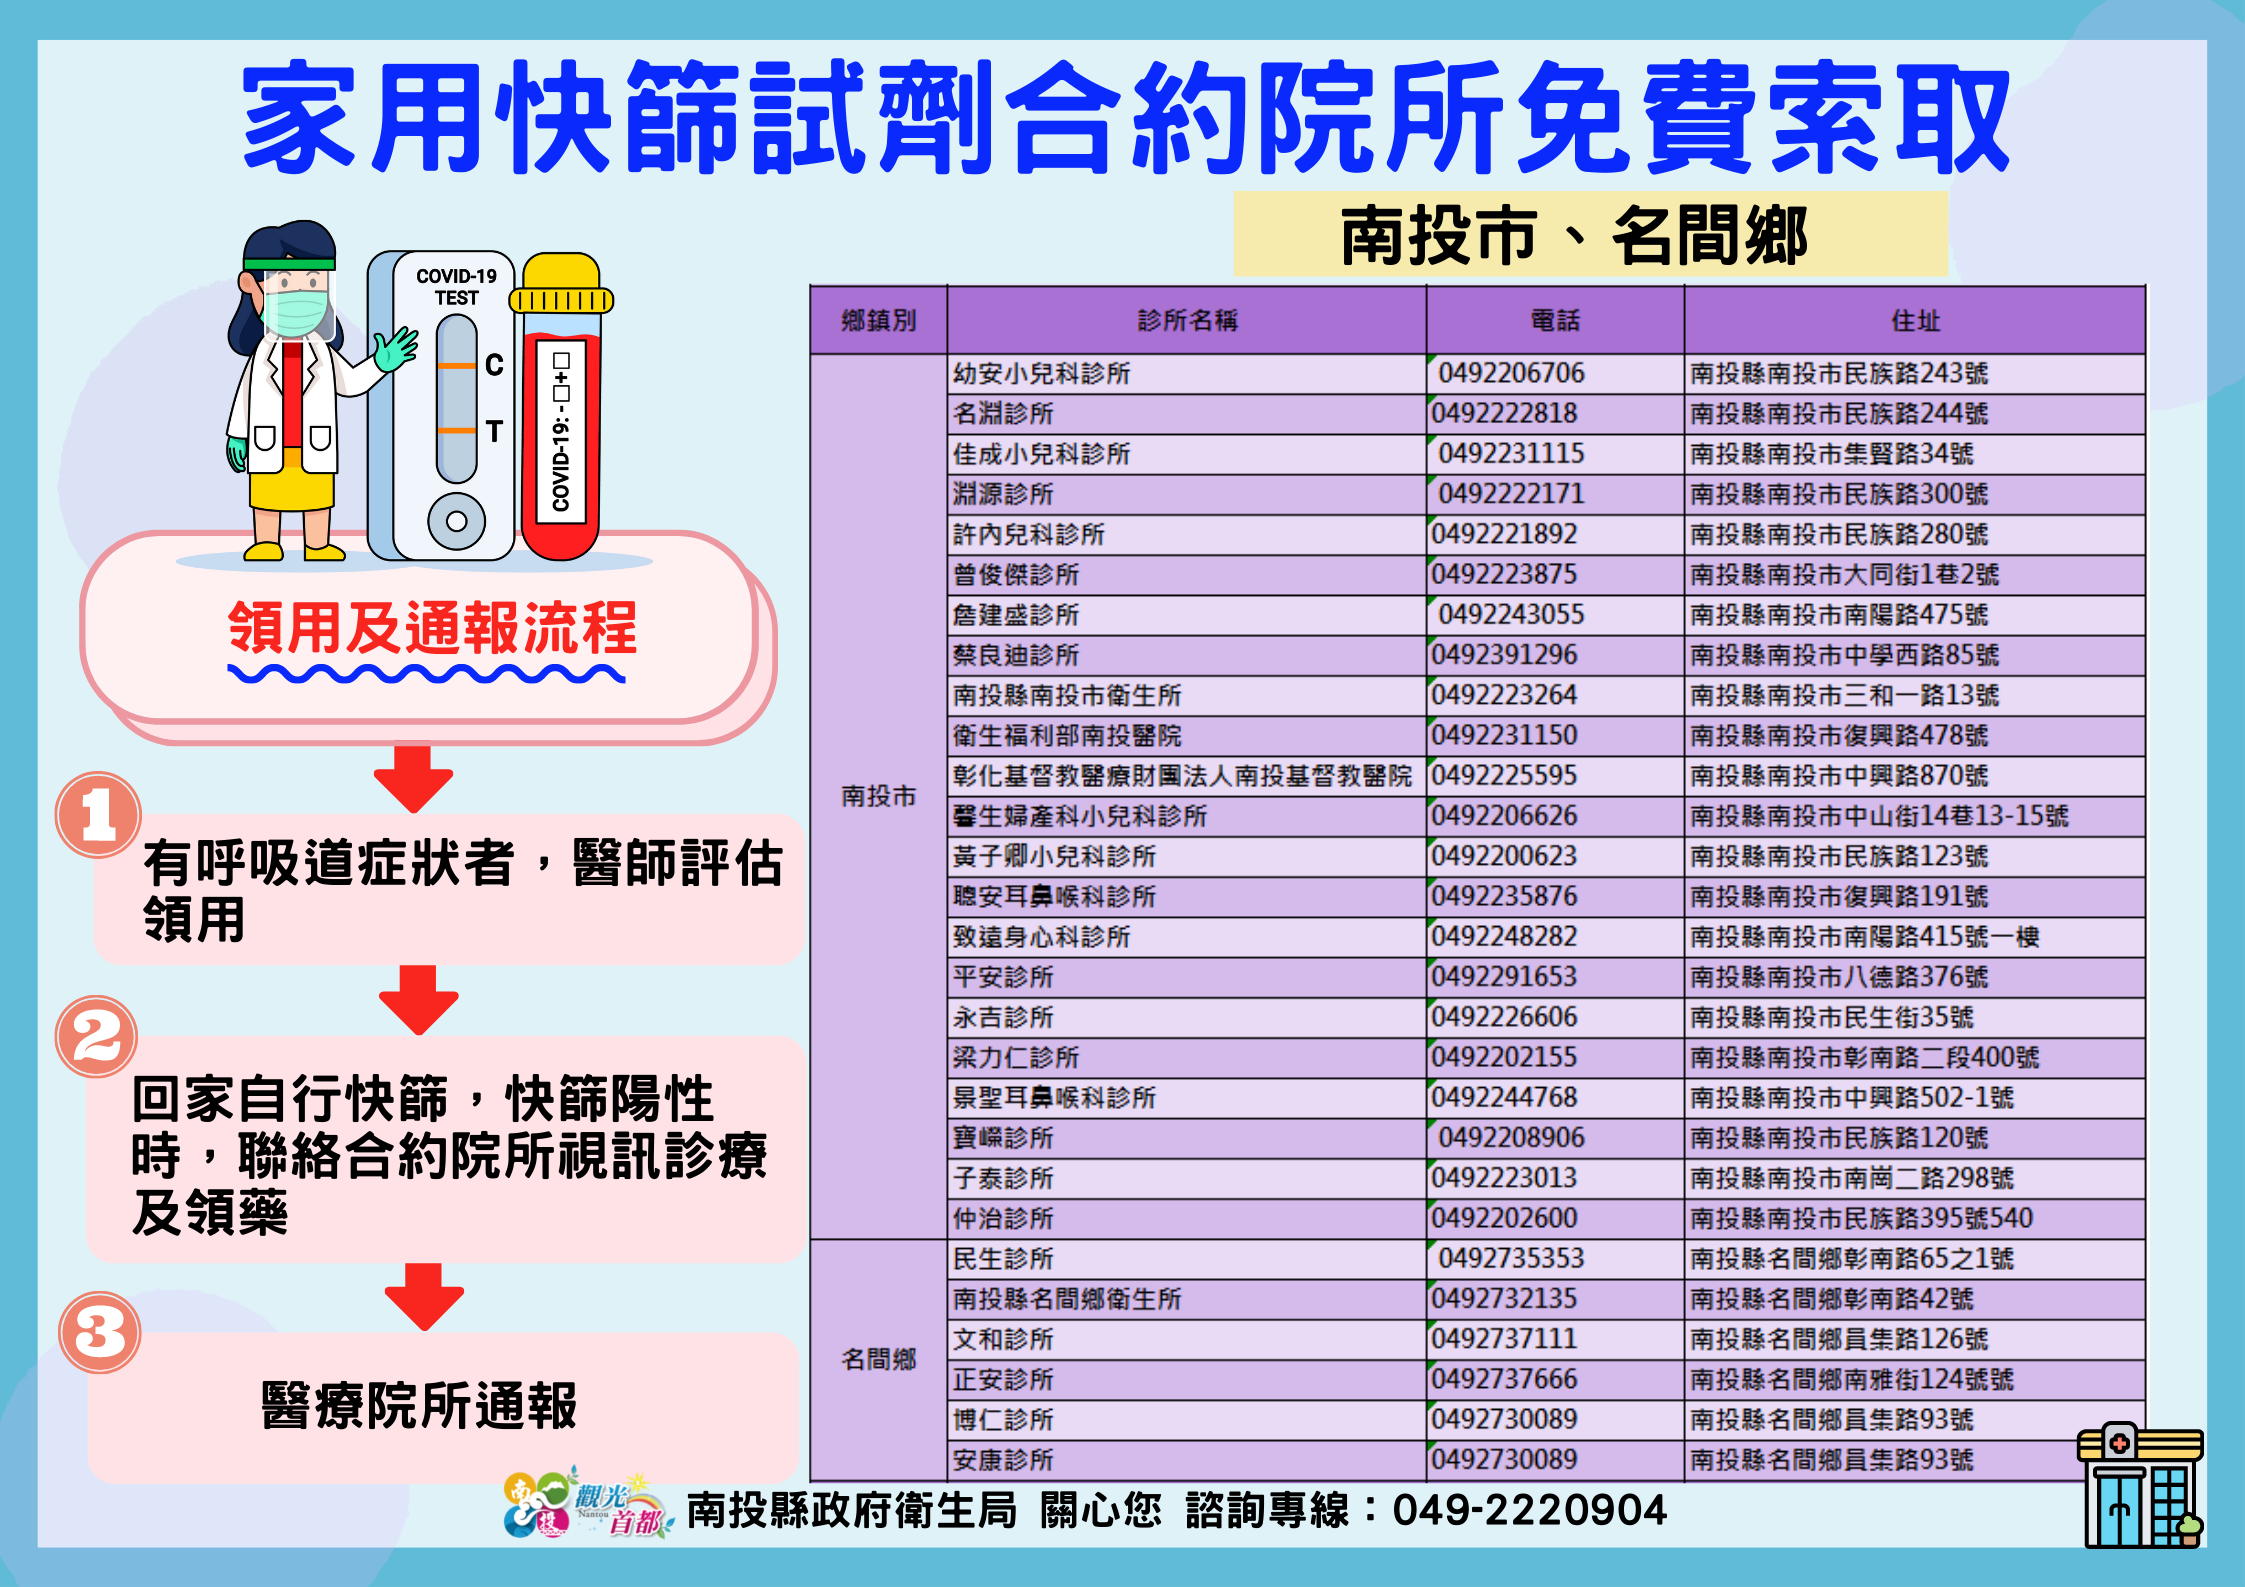This screenshot has width=2245, height=1587.
Task: Click the phone number 0492735353
Action: [x=1510, y=1258]
